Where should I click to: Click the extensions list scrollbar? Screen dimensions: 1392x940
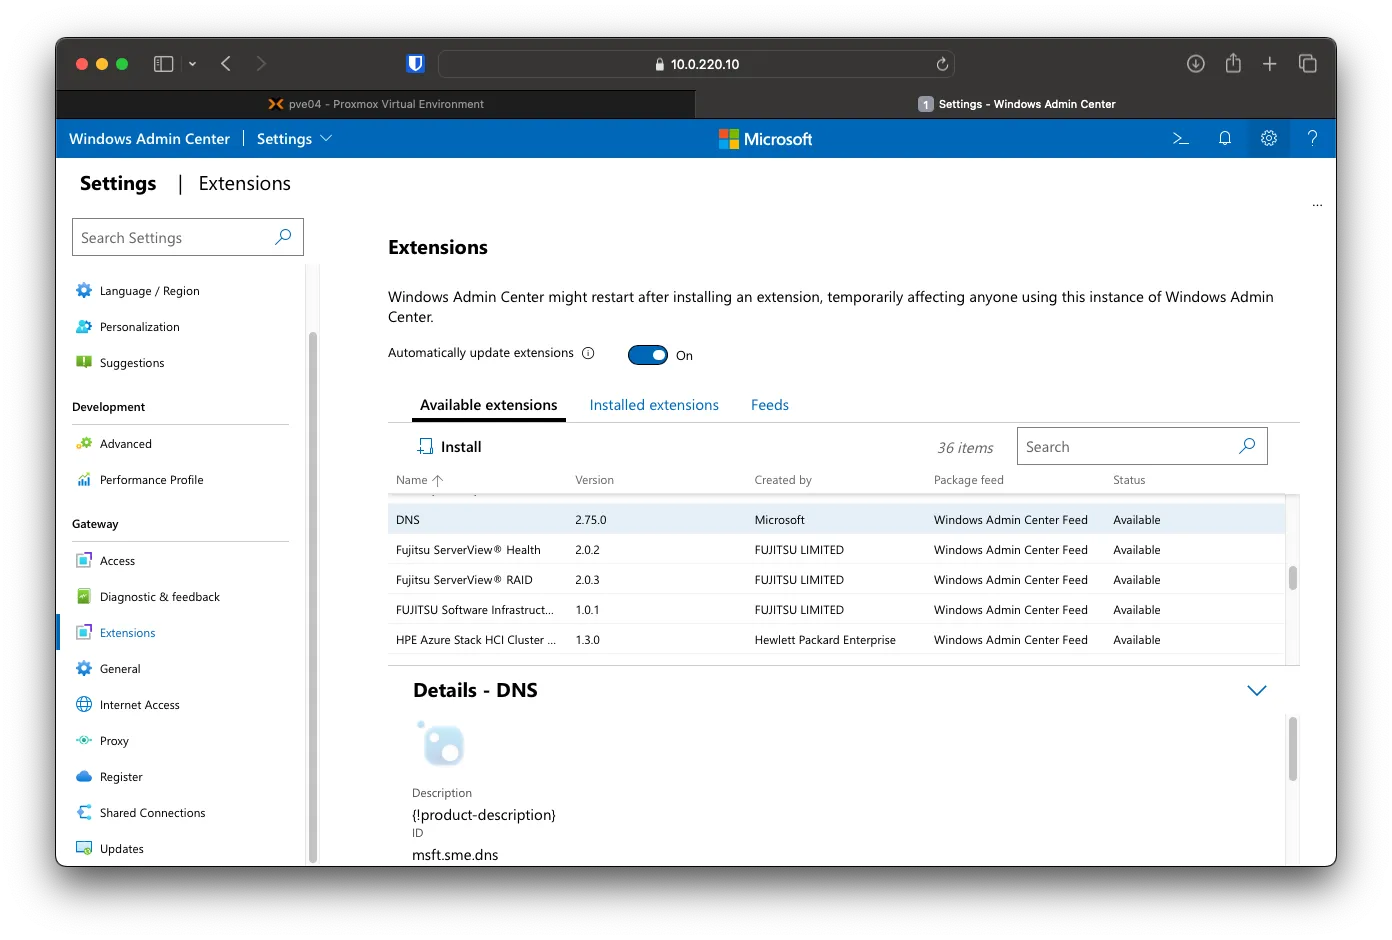[x=1293, y=578]
